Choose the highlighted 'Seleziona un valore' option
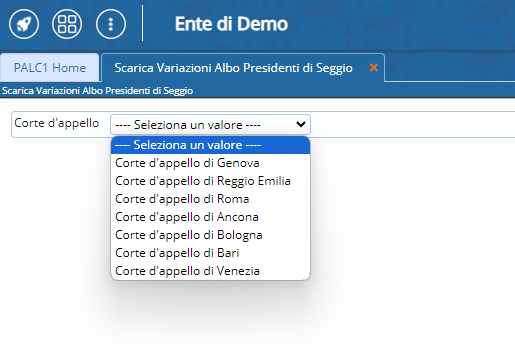Image resolution: width=515 pixels, height=363 pixels. coord(210,145)
